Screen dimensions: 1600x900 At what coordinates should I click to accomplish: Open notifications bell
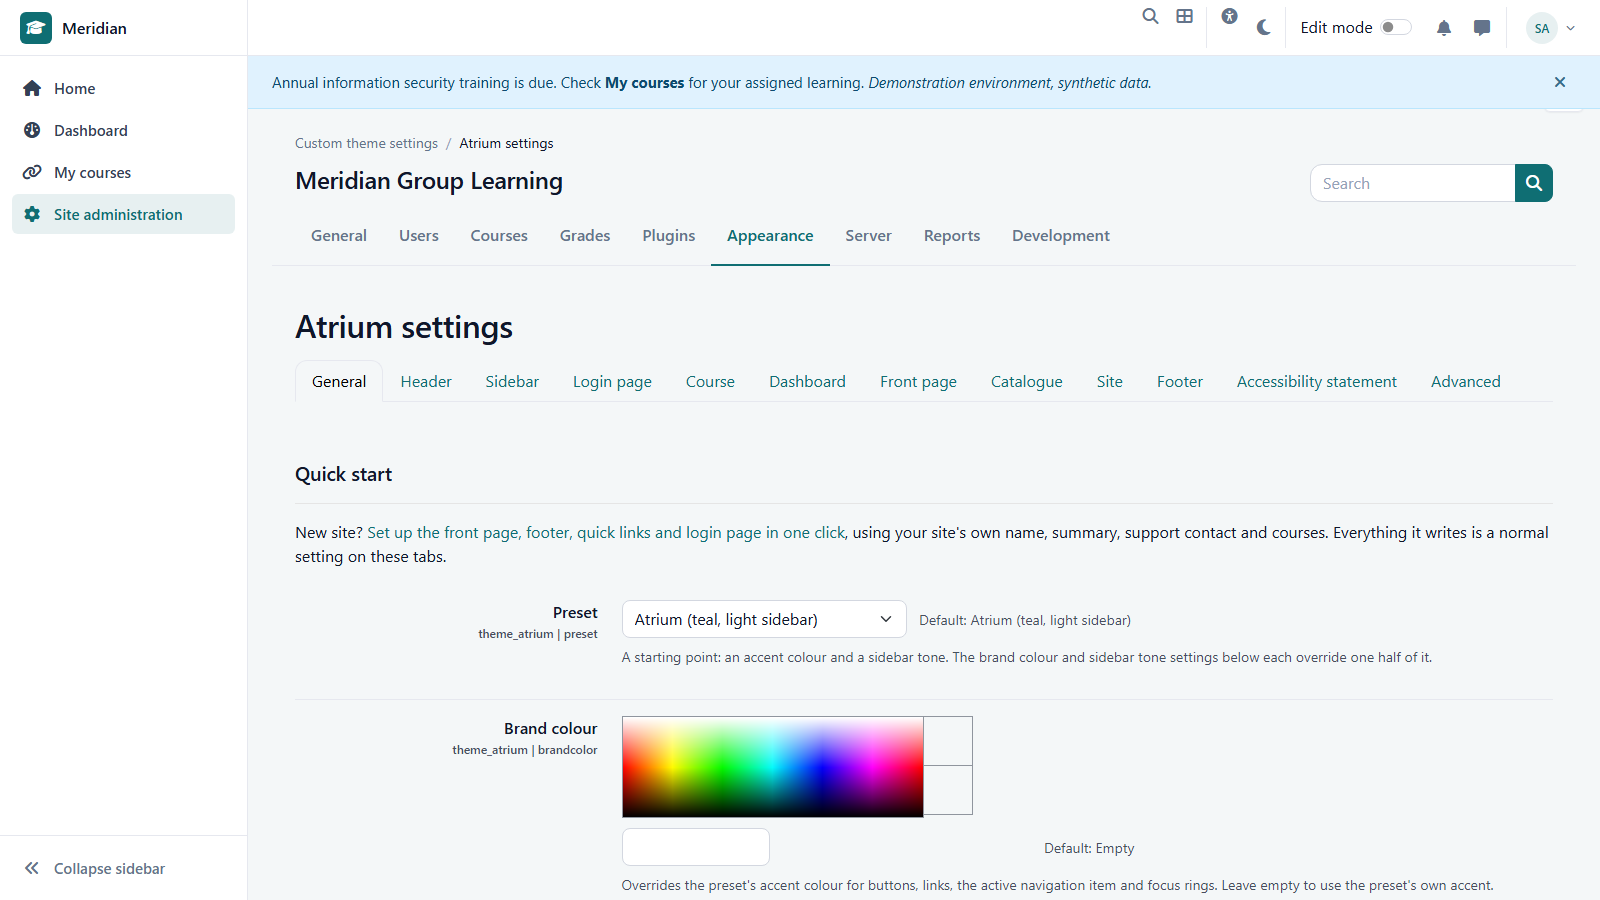(1444, 28)
